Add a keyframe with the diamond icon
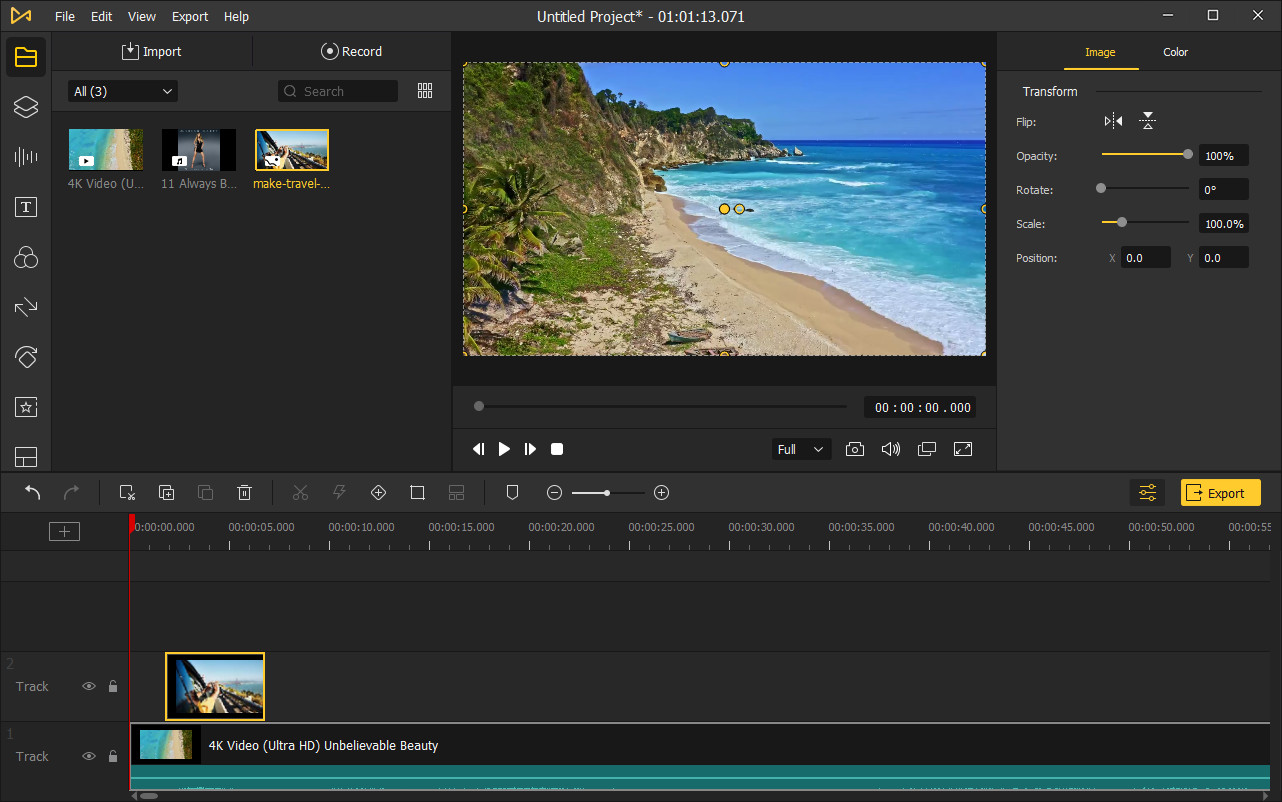Screen dimensions: 1282x802 [378, 492]
